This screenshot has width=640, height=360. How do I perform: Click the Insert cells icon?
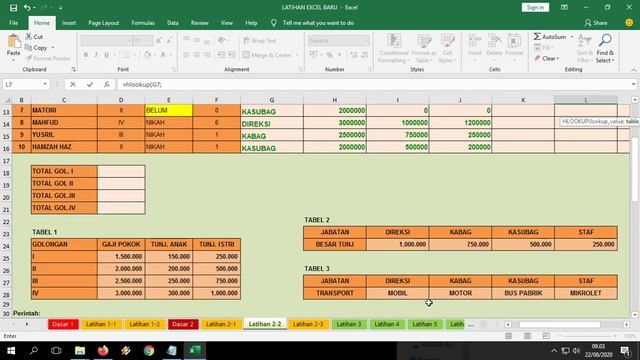coord(474,41)
